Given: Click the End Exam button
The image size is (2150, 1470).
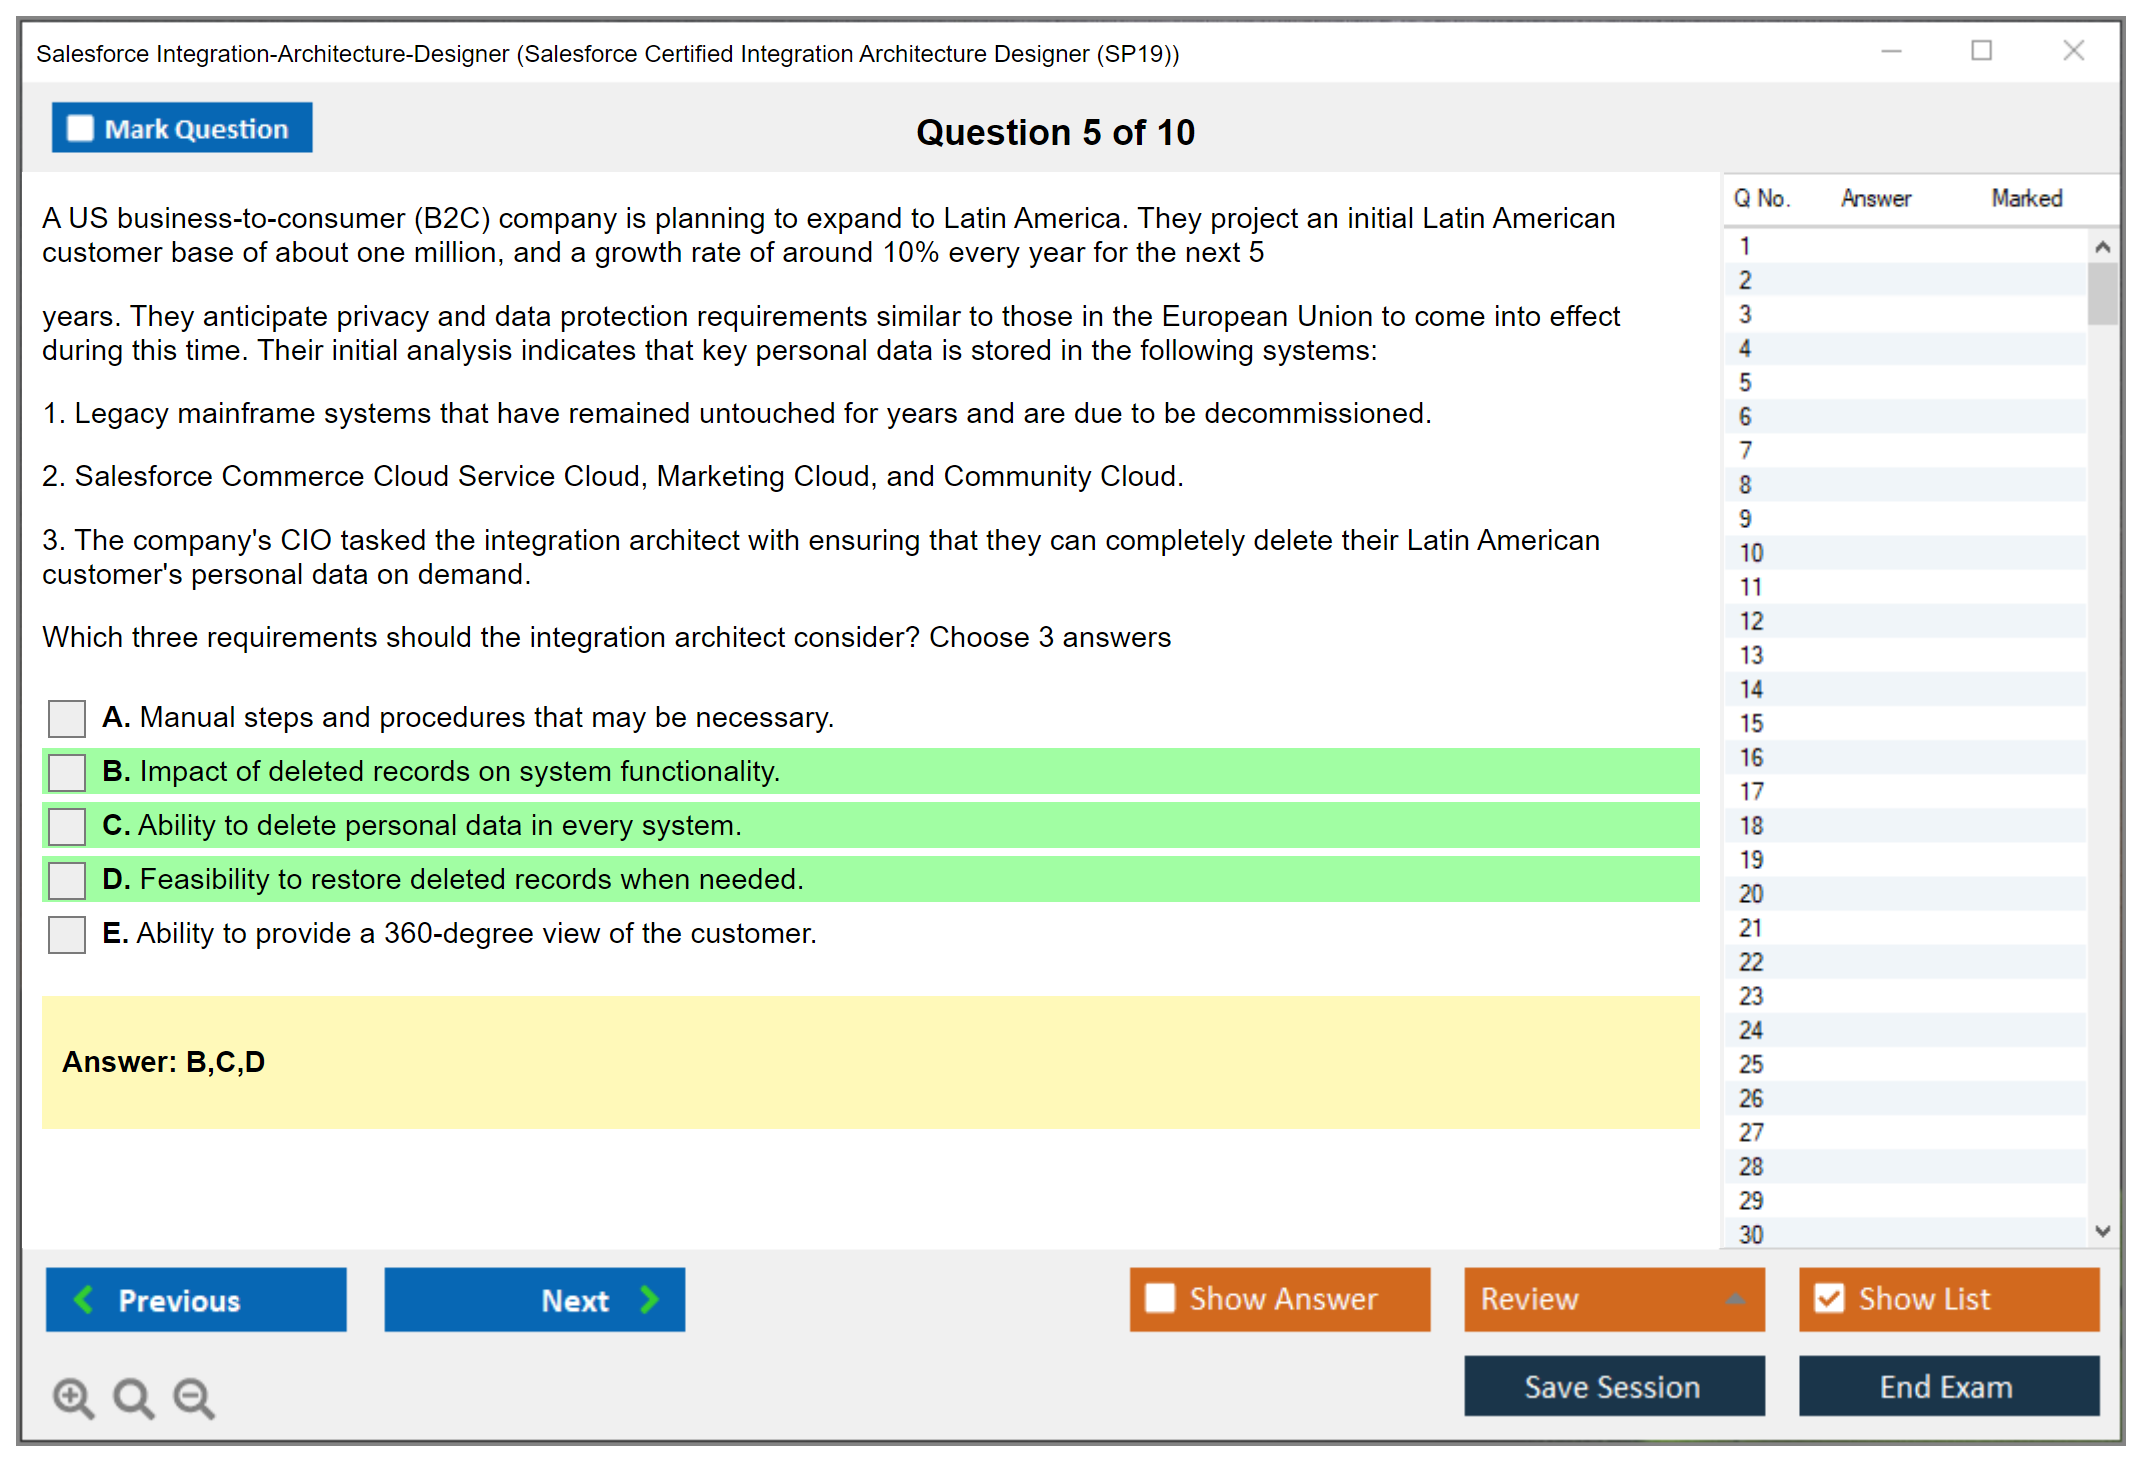Looking at the screenshot, I should tap(1947, 1386).
